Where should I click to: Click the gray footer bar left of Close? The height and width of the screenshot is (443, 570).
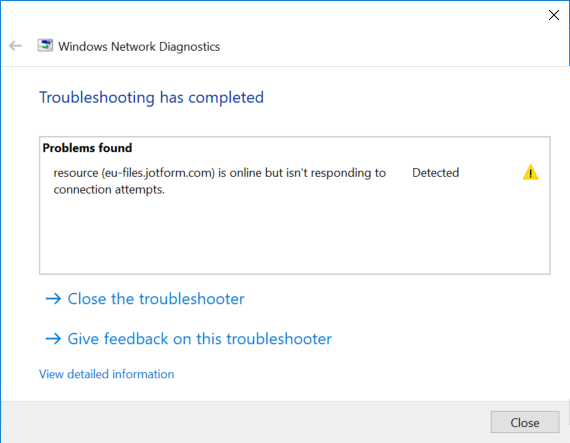(x=244, y=422)
